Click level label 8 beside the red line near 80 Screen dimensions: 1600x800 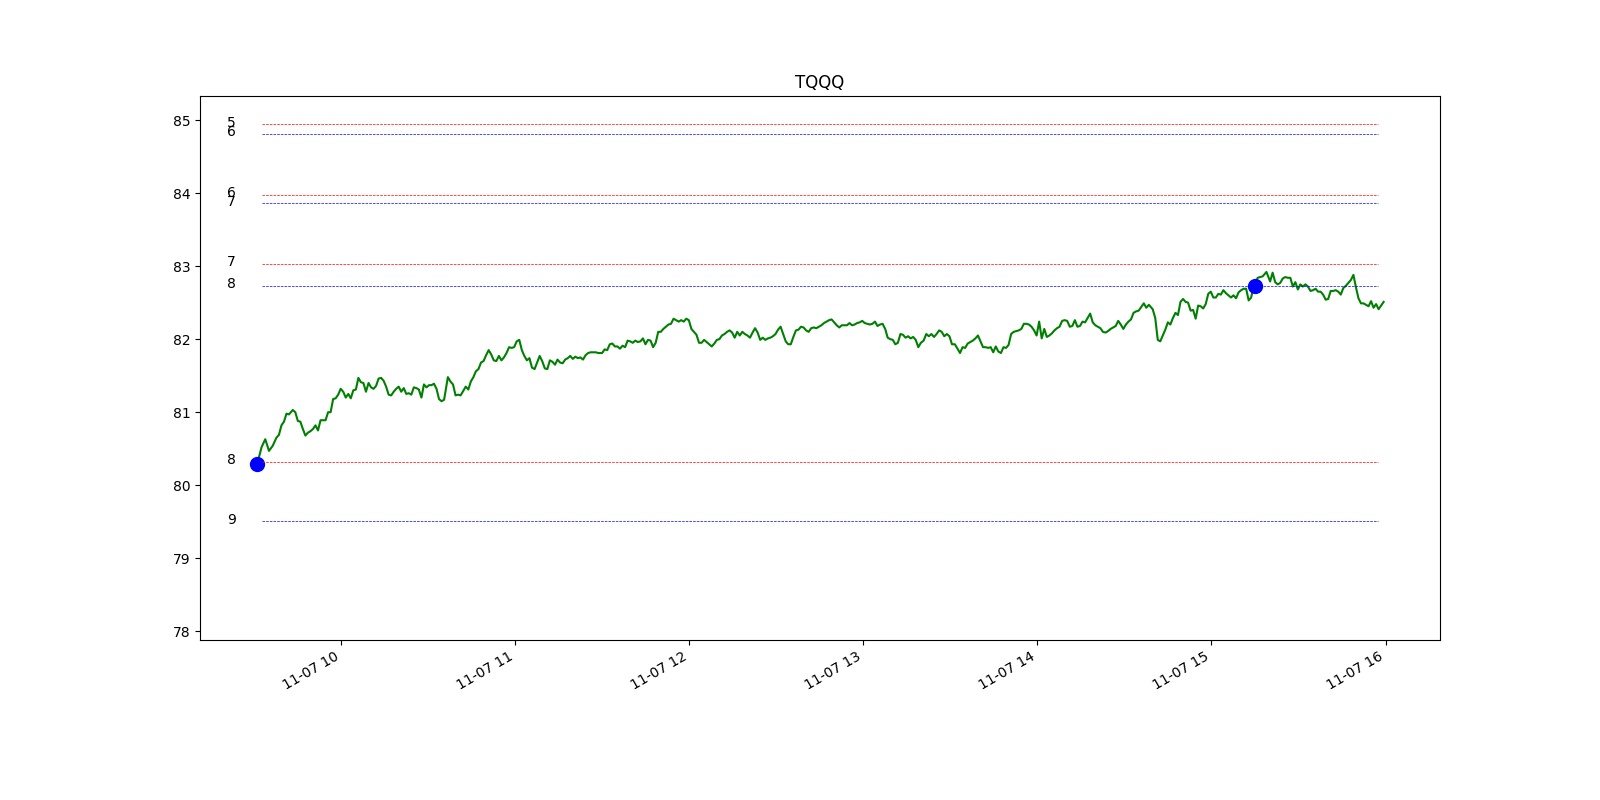point(231,460)
